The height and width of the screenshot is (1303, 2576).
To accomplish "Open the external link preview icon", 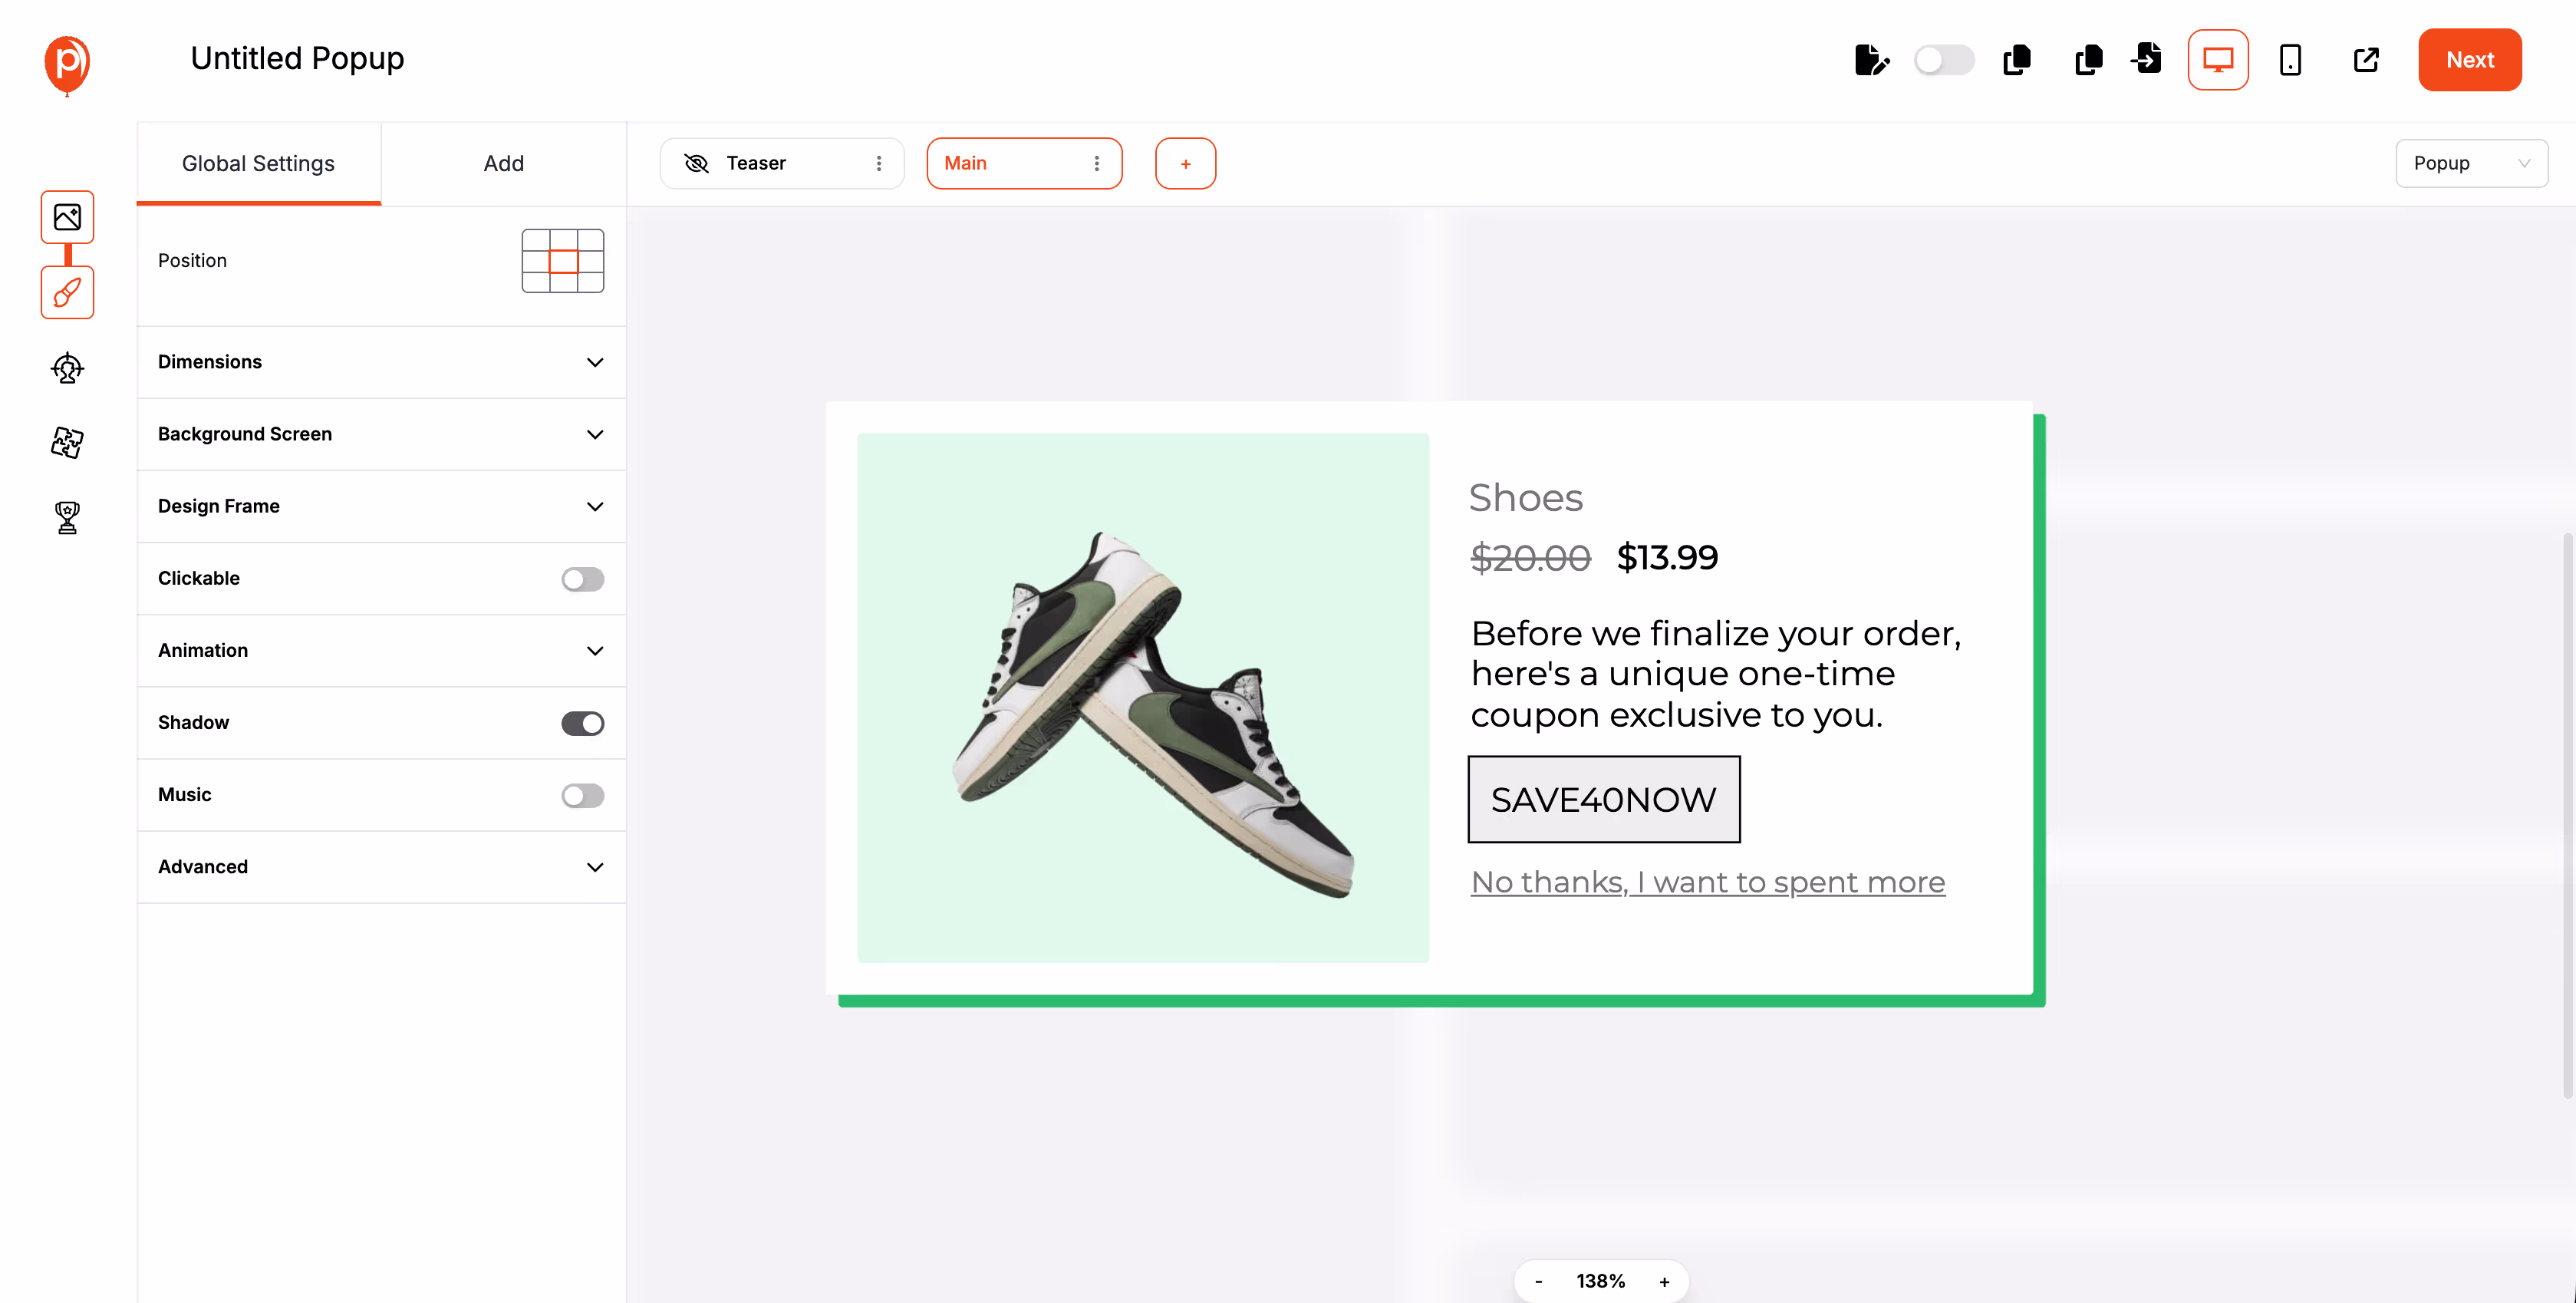I will [2365, 60].
